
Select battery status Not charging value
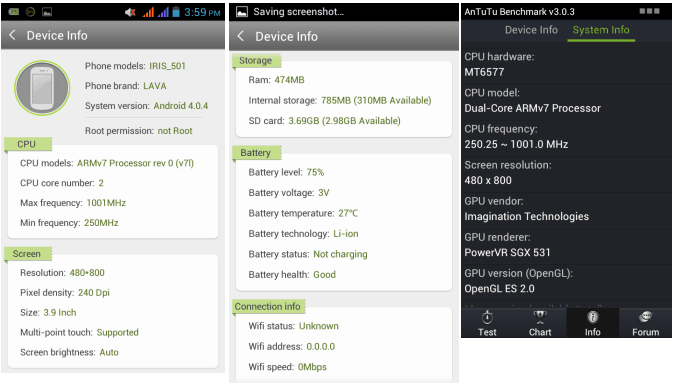(341, 254)
